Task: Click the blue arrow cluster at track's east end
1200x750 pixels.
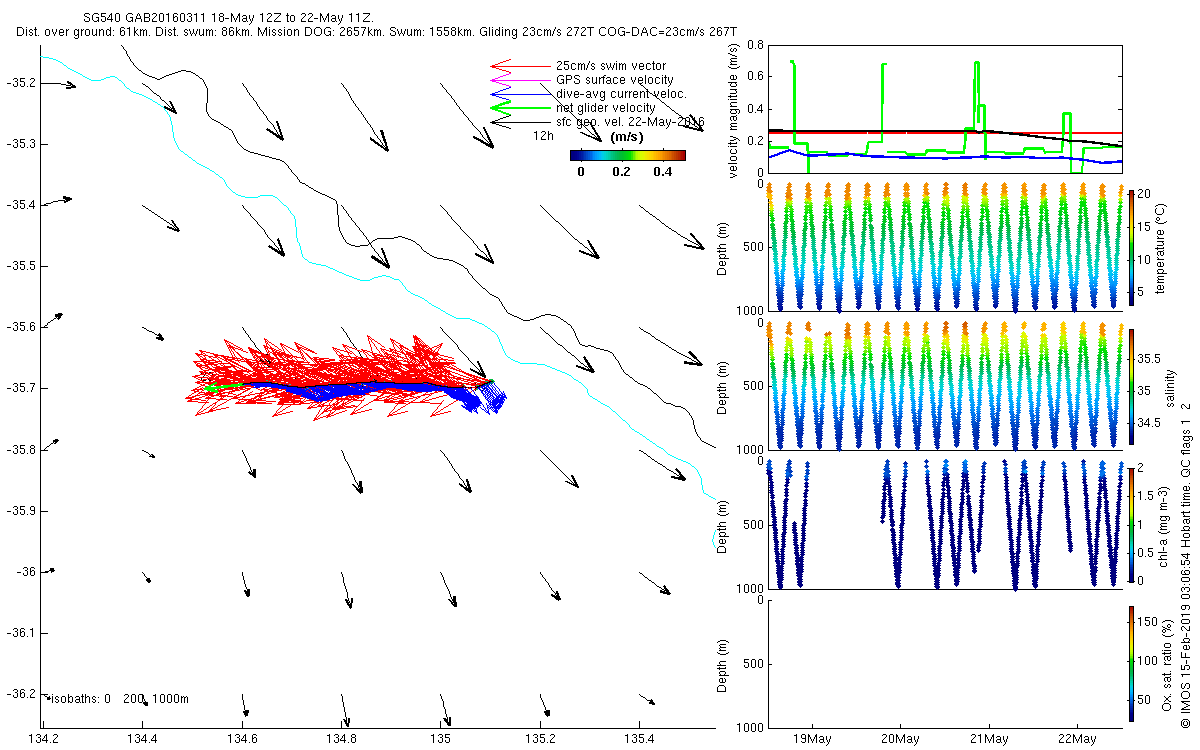Action: point(488,397)
